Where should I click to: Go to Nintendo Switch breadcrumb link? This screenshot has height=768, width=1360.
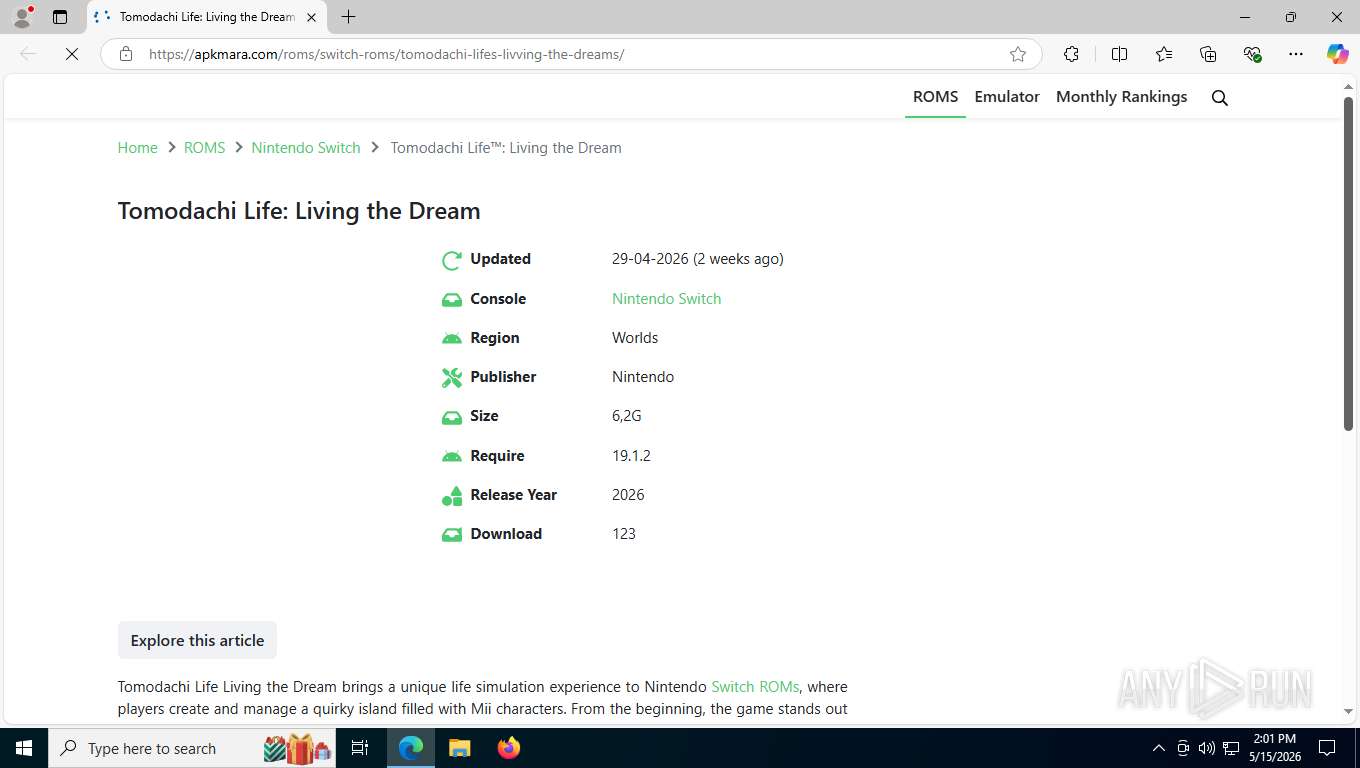(305, 148)
